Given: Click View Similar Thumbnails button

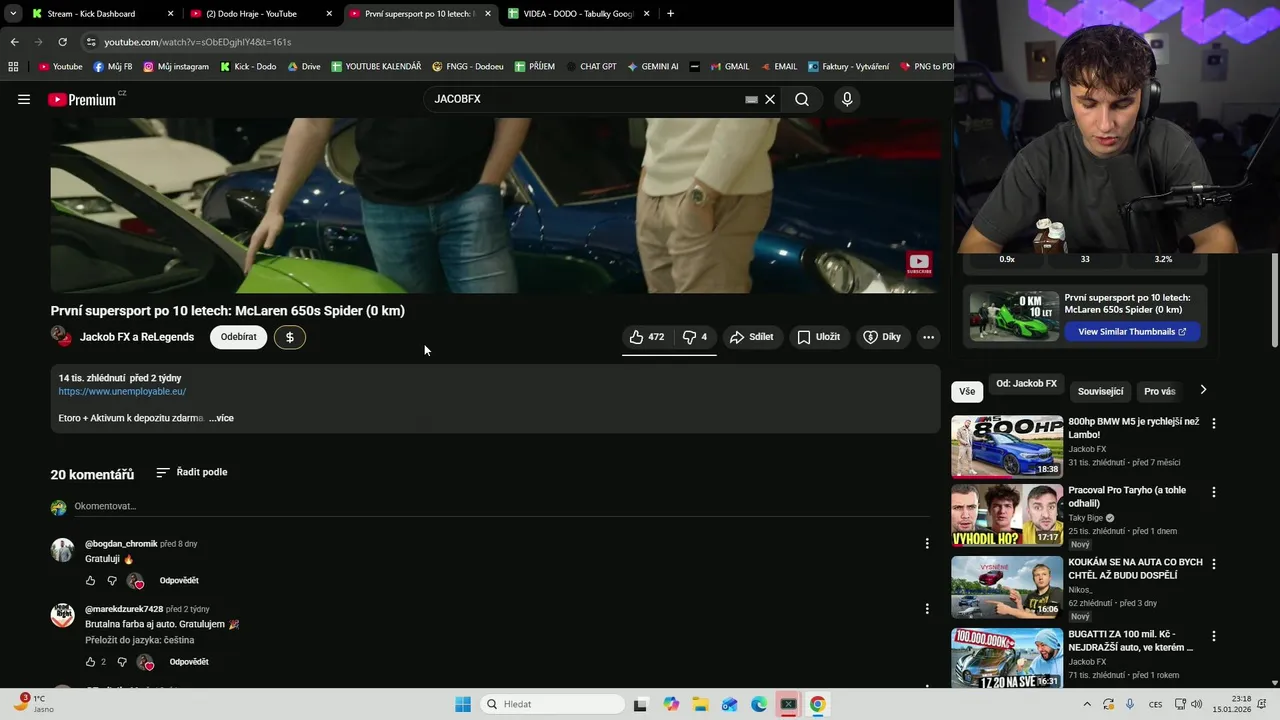Looking at the screenshot, I should click(1132, 332).
